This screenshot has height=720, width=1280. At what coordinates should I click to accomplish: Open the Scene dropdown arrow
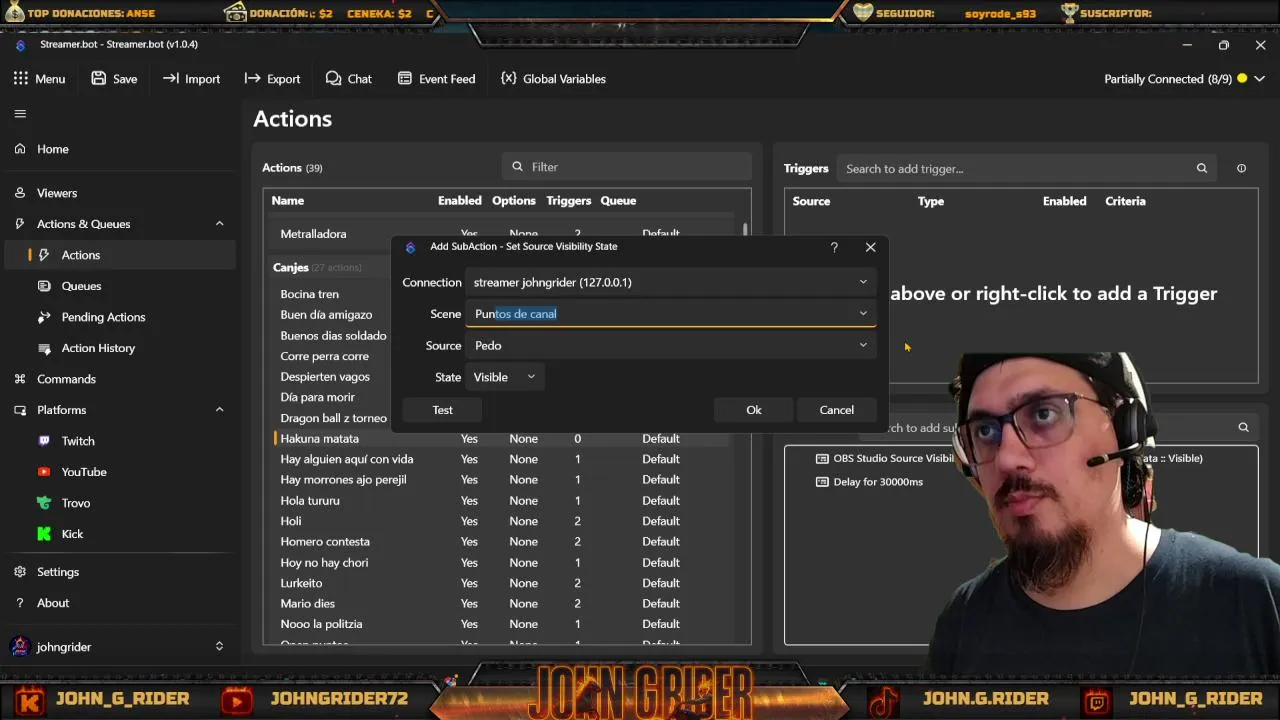(x=863, y=314)
